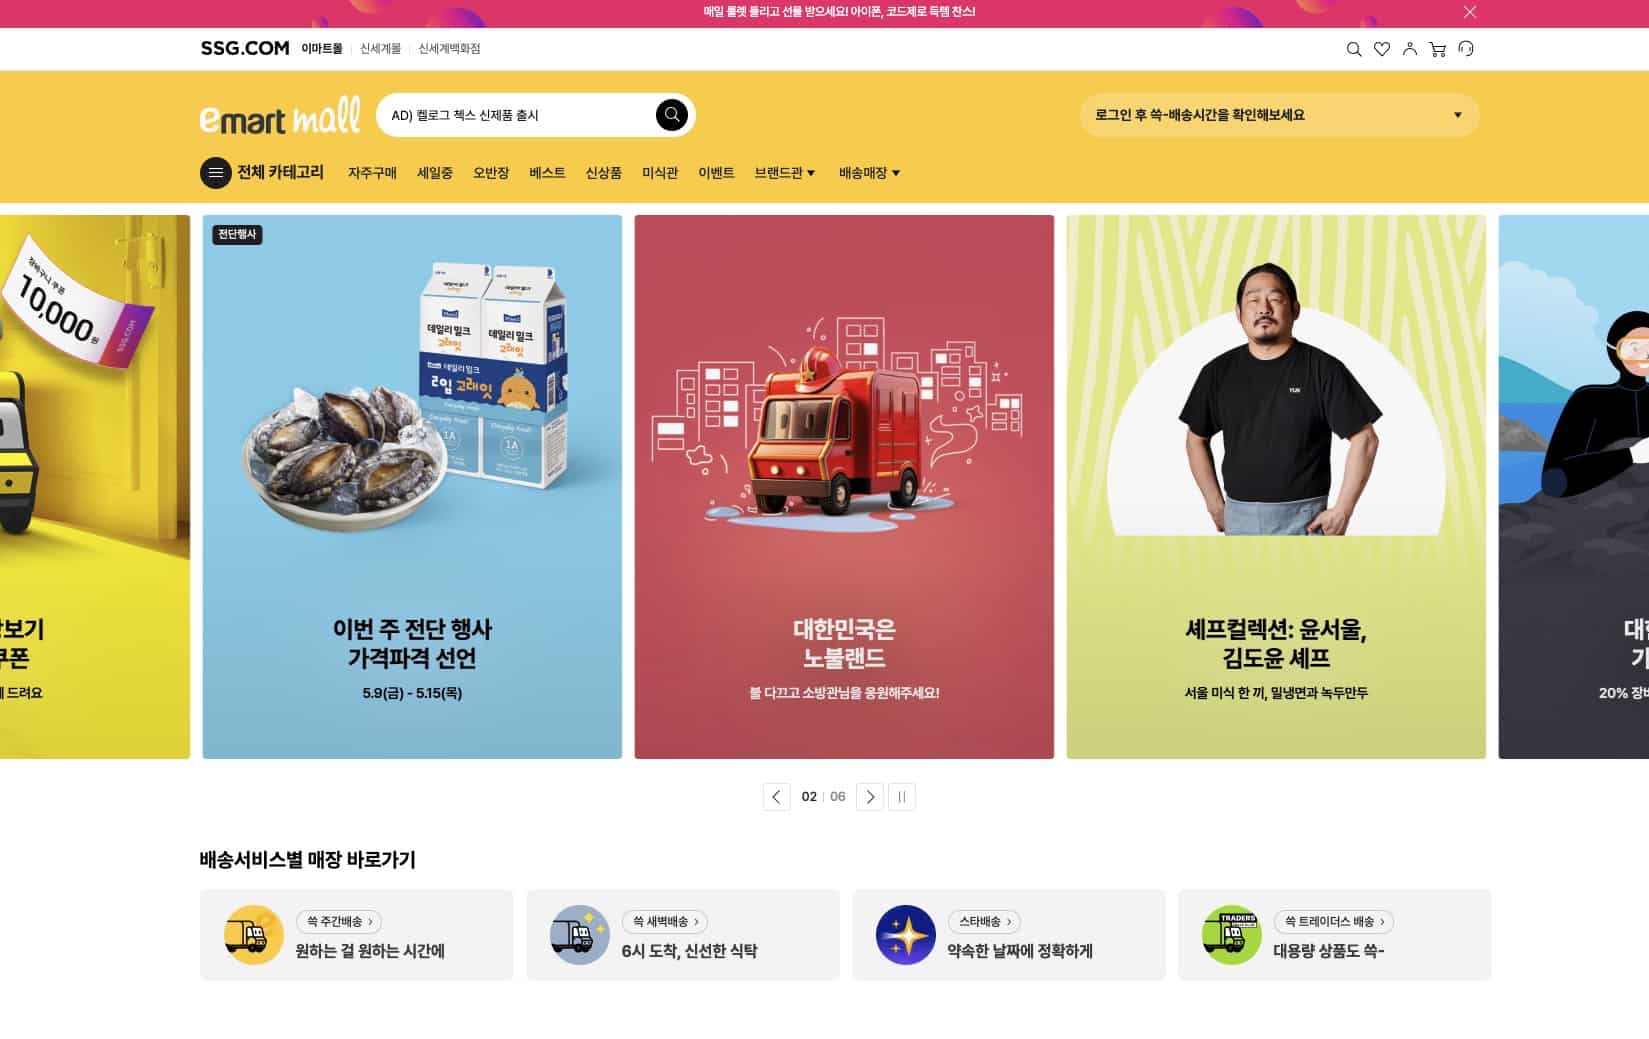1649x1039 pixels.
Task: Go to previous banner slide arrow
Action: click(776, 797)
